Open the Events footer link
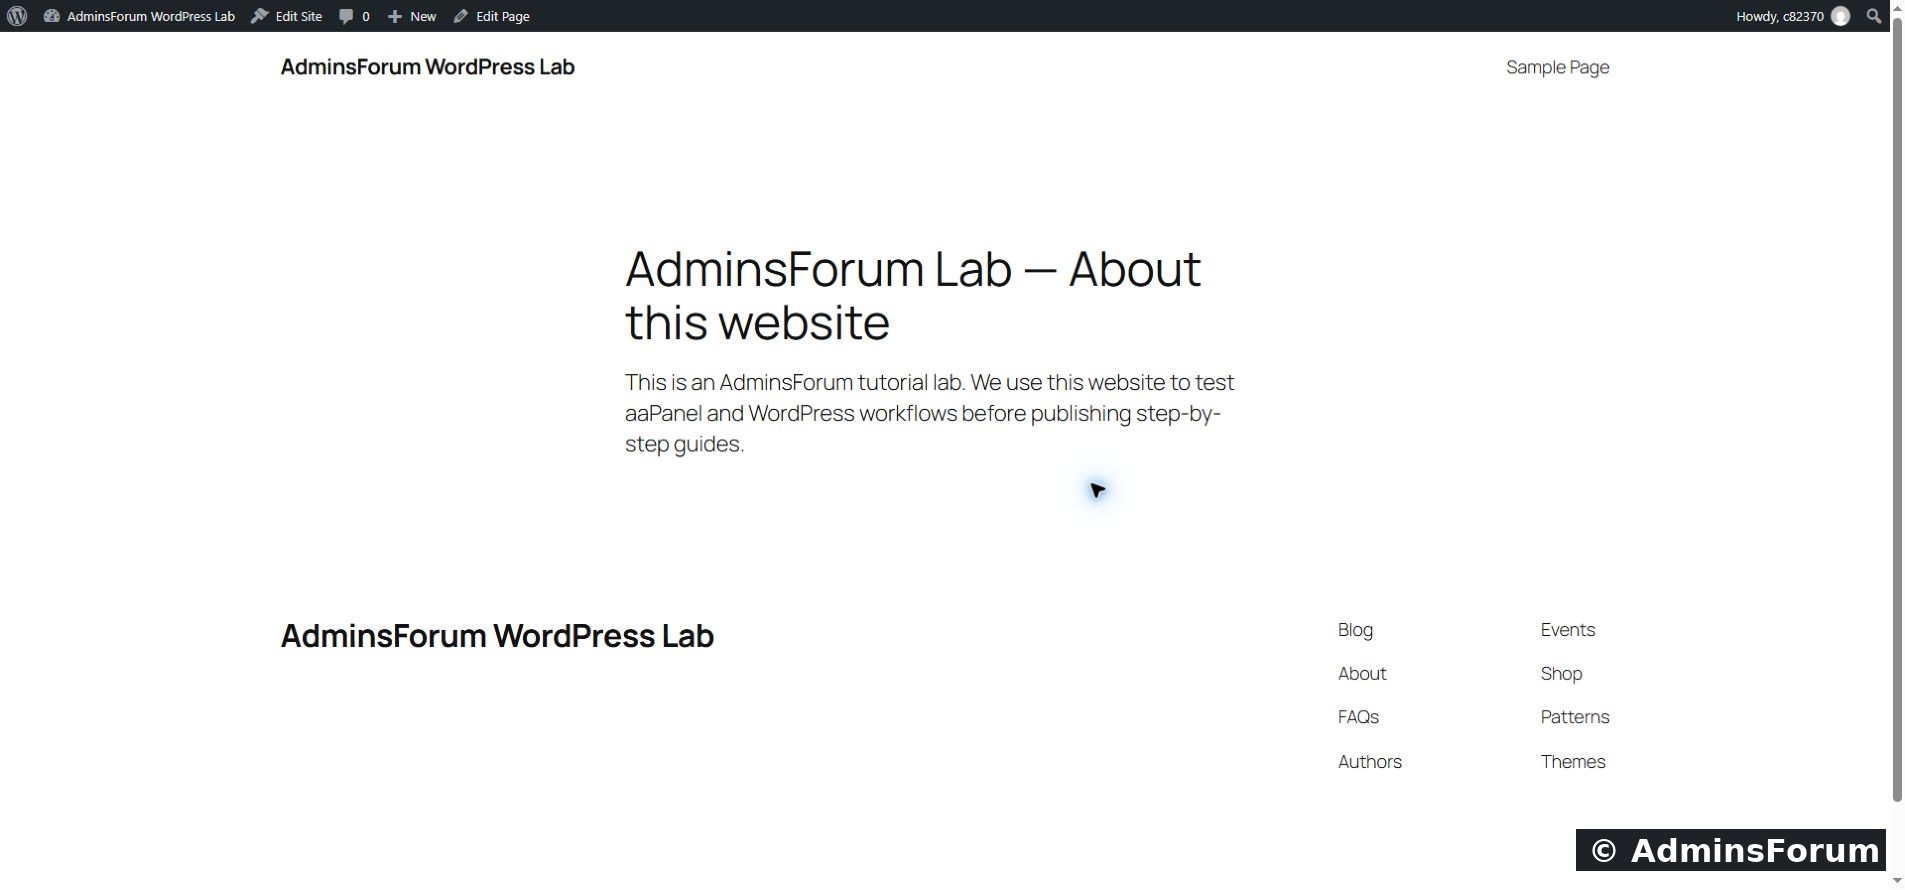This screenshot has height=890, width=1905. 1568,630
